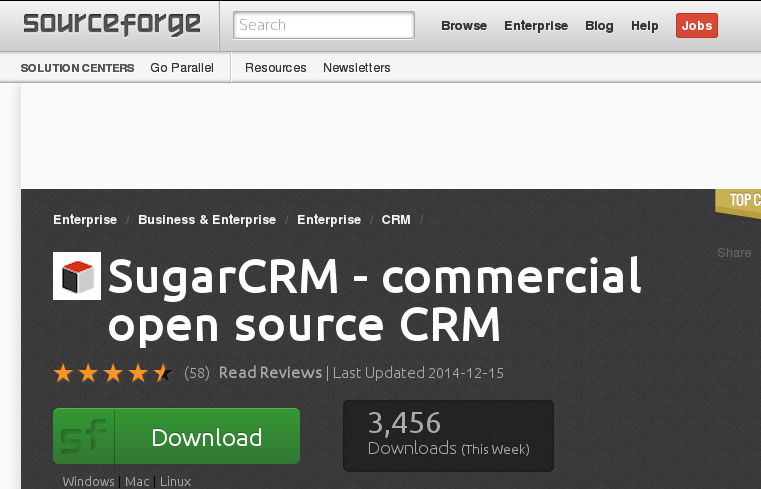Open the Browse menu
Image resolution: width=761 pixels, height=489 pixels.
[x=464, y=26]
